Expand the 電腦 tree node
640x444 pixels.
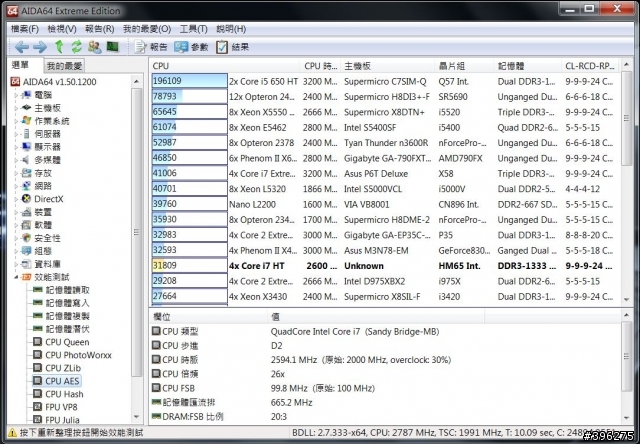(x=16, y=95)
